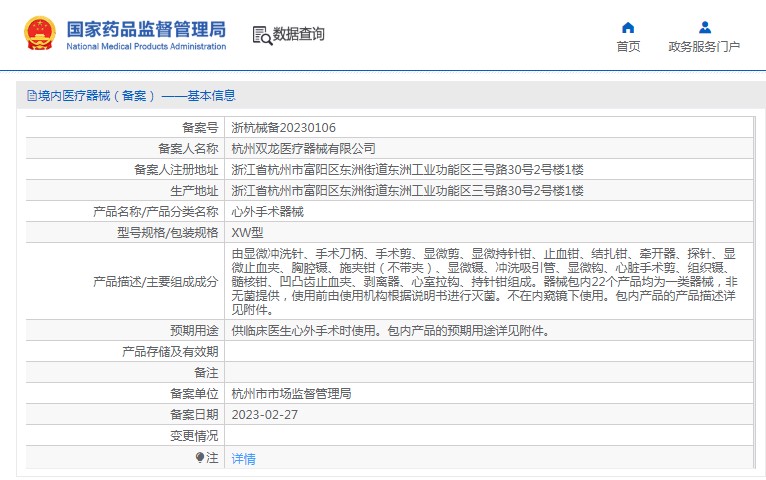Image resolution: width=766 pixels, height=480 pixels.
Task: Click the 备案号 row label
Action: click(200, 128)
